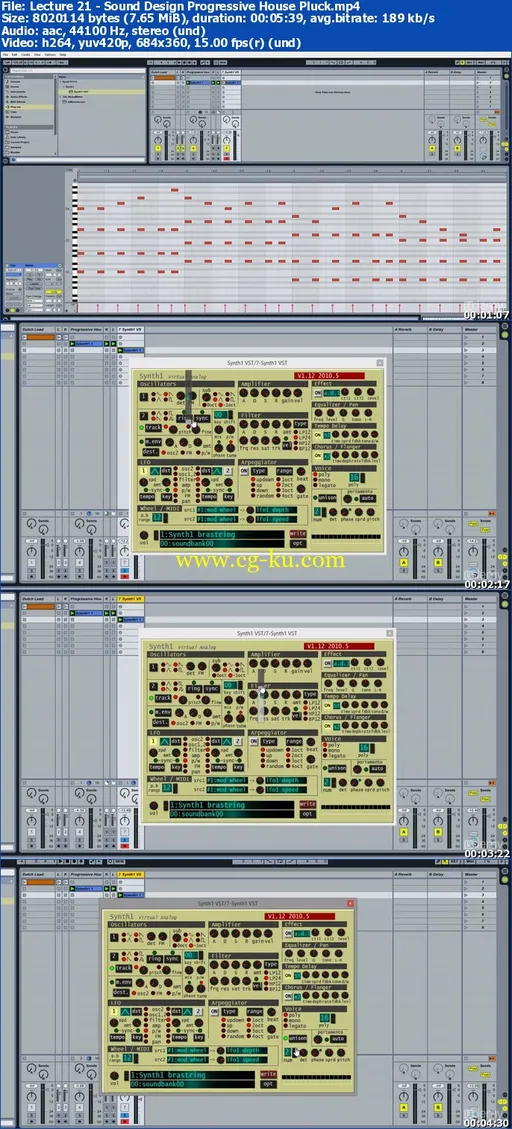The width and height of the screenshot is (512, 1129).
Task: Toggle oscillator track button, frame 00:03:22
Action: (163, 698)
